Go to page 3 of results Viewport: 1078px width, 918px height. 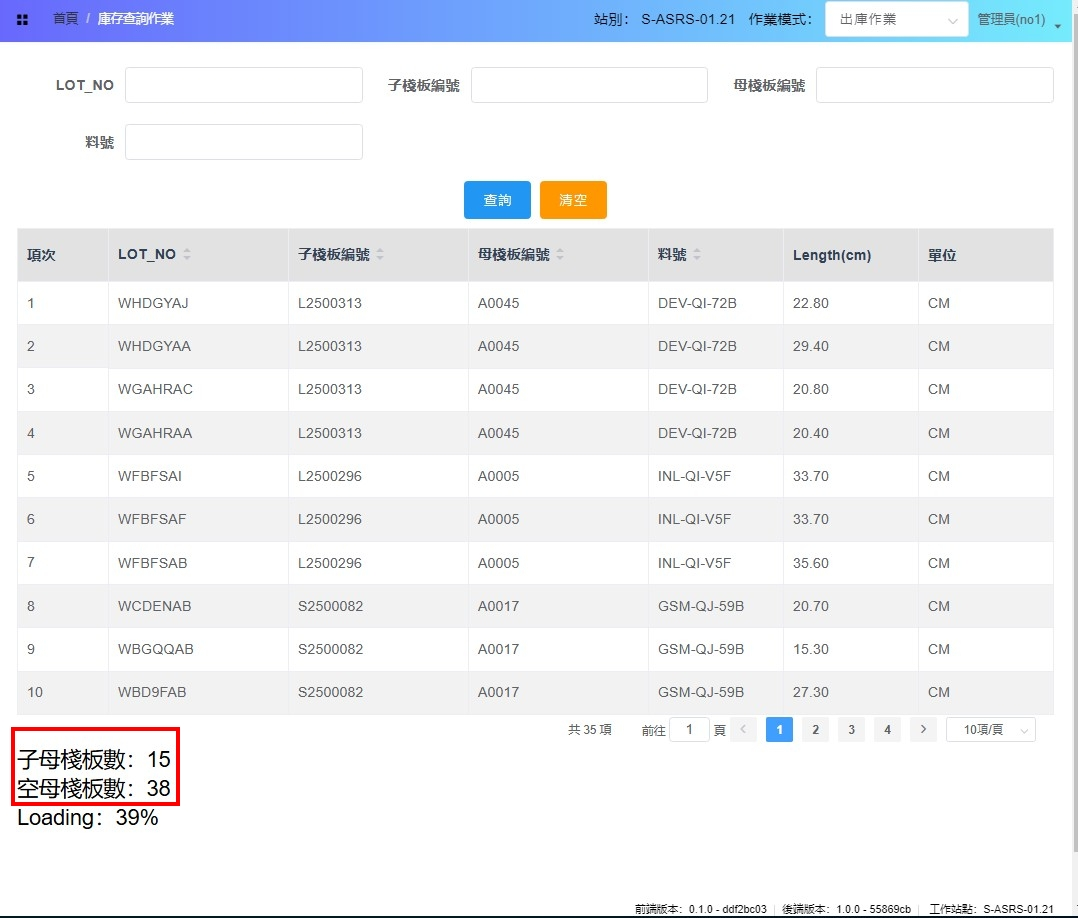click(x=851, y=730)
